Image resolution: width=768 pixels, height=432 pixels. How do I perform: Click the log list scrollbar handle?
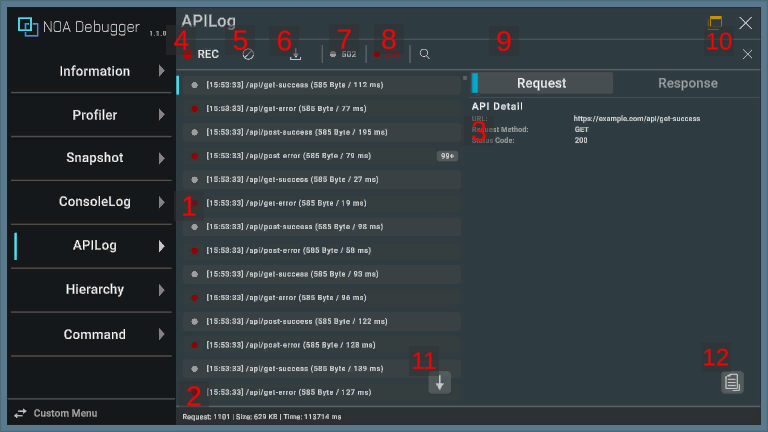pyautogui.click(x=465, y=78)
